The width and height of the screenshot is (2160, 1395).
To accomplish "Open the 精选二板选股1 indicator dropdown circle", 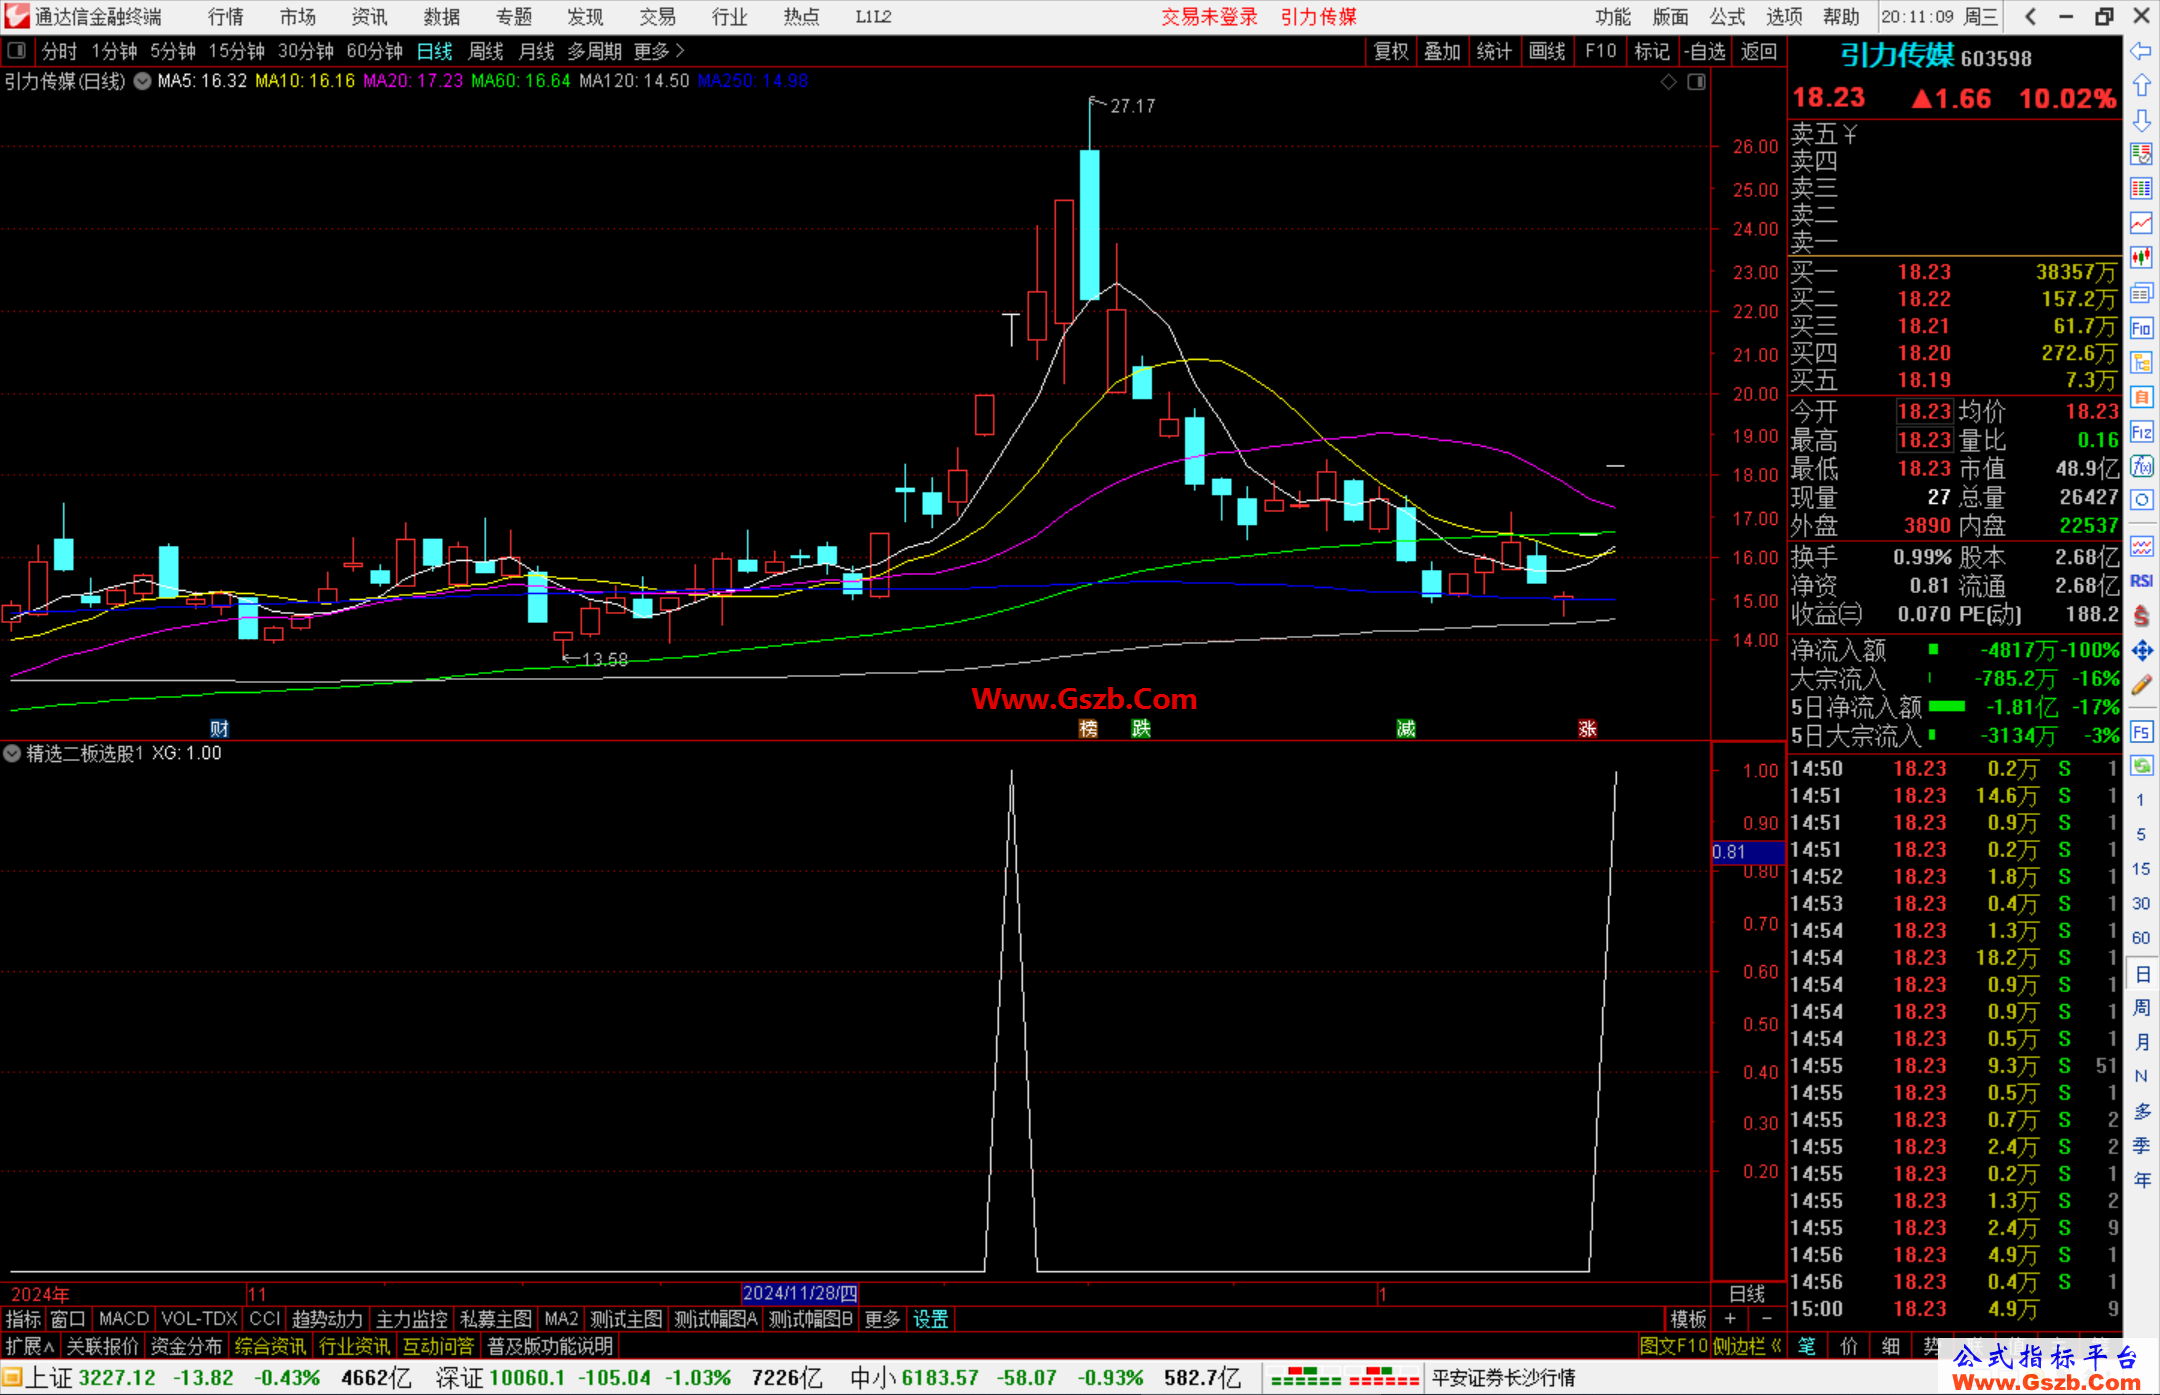I will [x=12, y=753].
